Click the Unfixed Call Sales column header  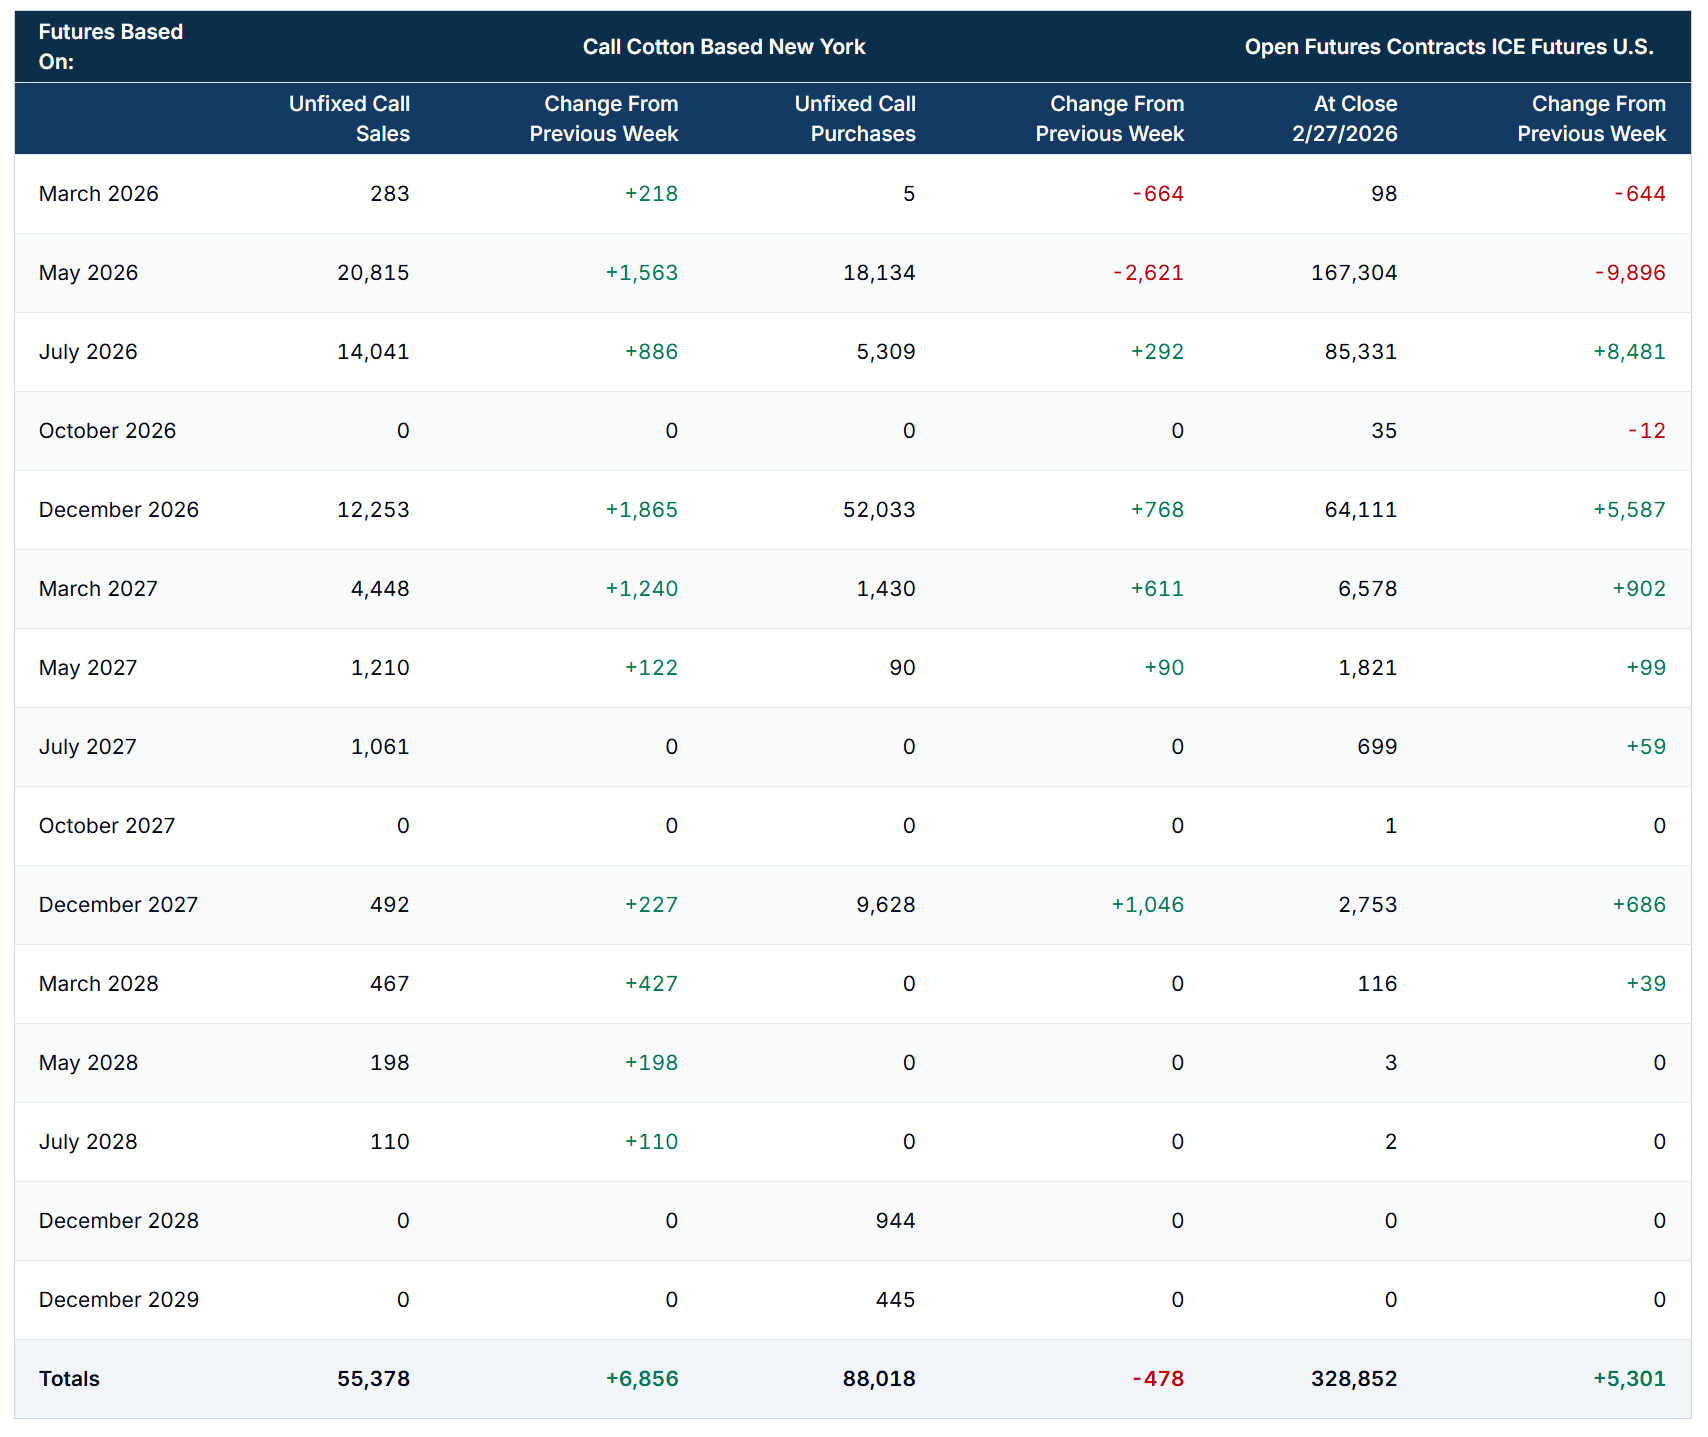349,119
